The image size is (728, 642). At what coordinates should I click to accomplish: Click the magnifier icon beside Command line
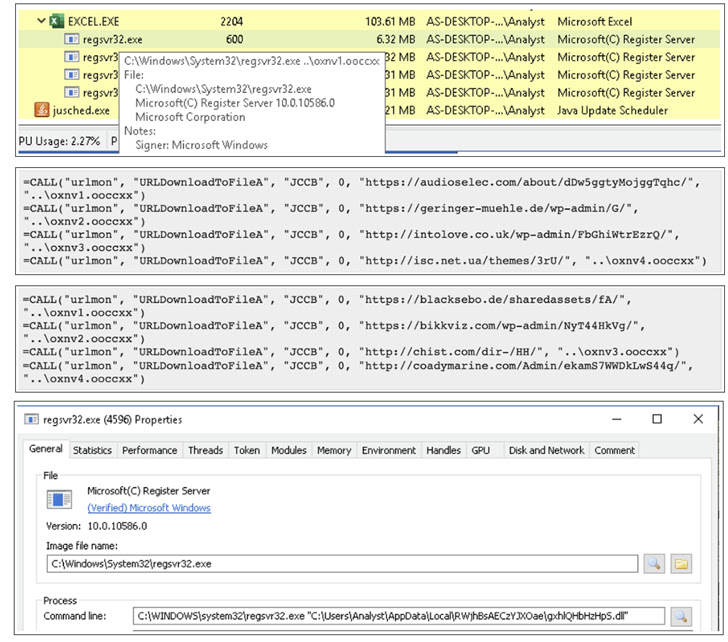[x=681, y=616]
